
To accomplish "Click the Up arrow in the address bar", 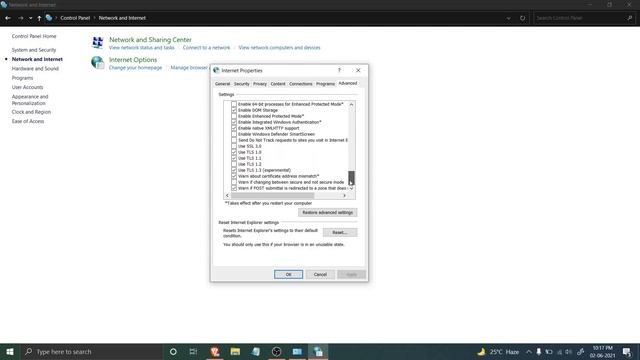I will [x=39, y=18].
